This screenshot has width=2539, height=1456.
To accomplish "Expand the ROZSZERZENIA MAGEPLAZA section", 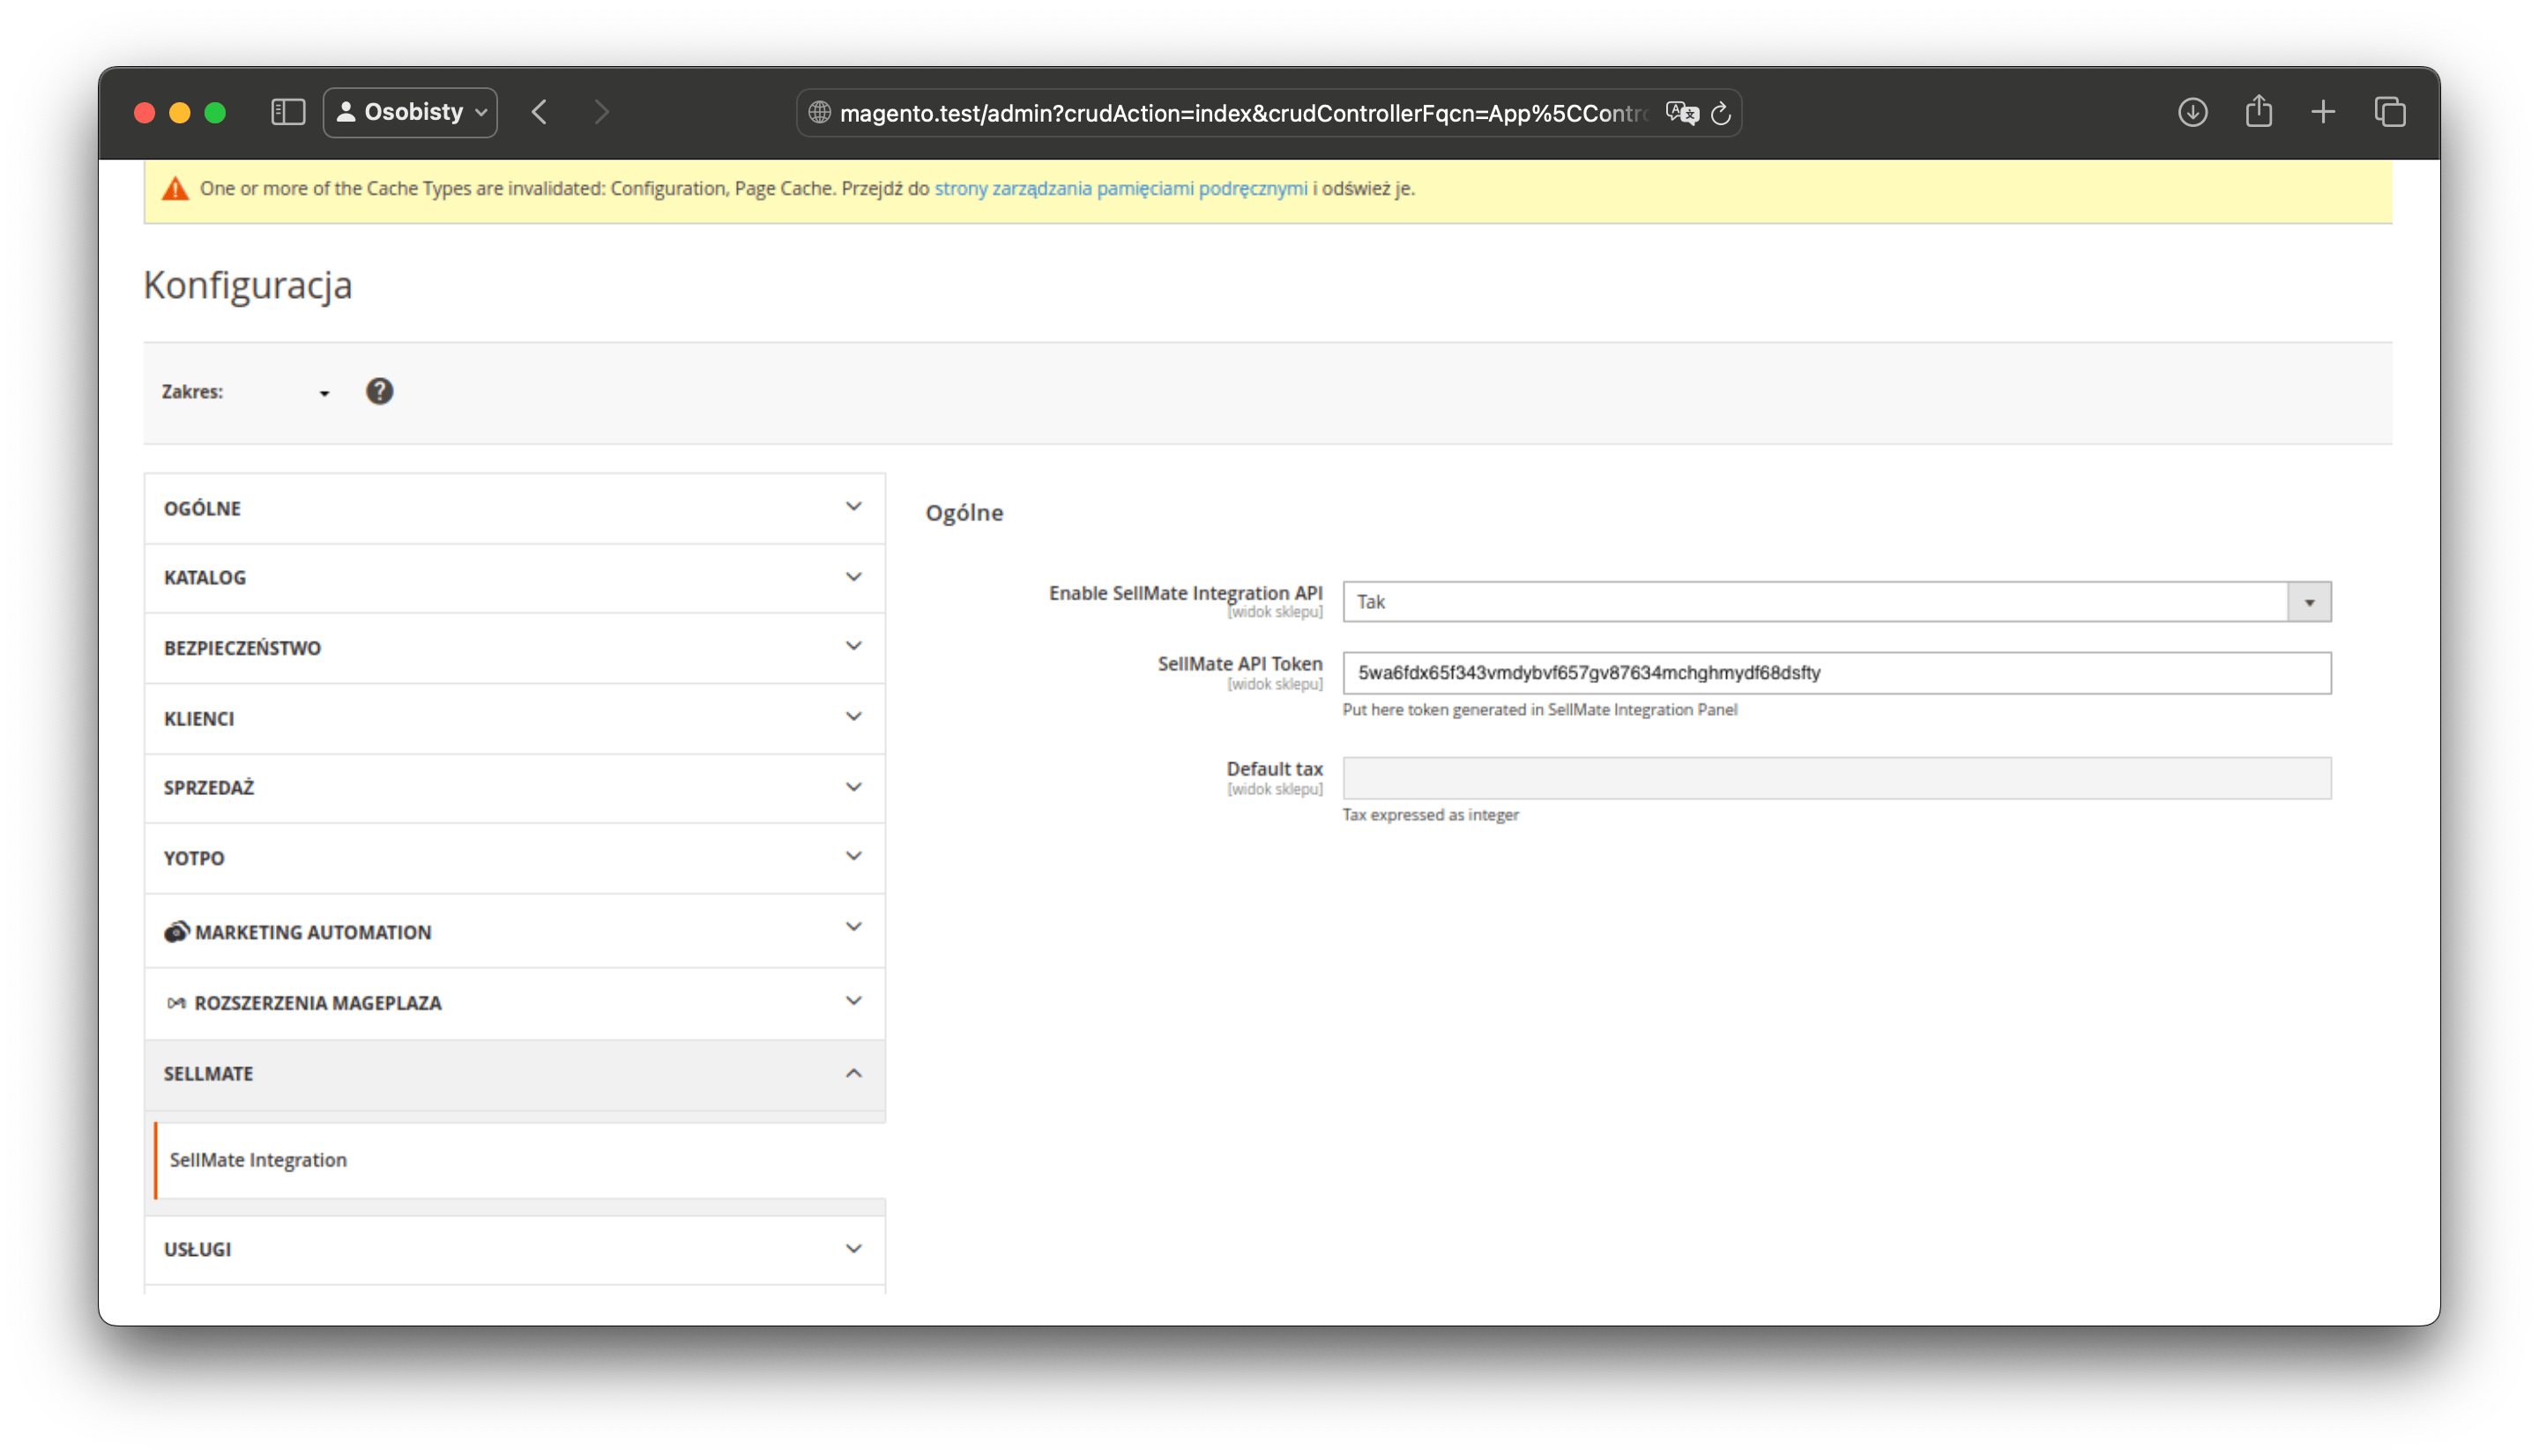I will point(515,1003).
